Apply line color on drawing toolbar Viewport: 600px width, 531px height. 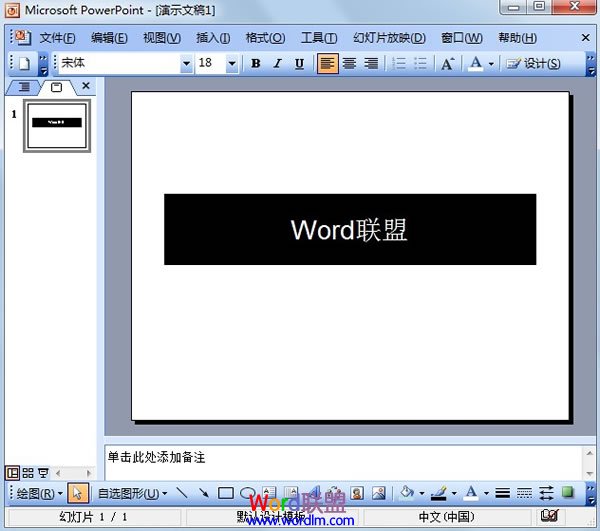pyautogui.click(x=439, y=493)
